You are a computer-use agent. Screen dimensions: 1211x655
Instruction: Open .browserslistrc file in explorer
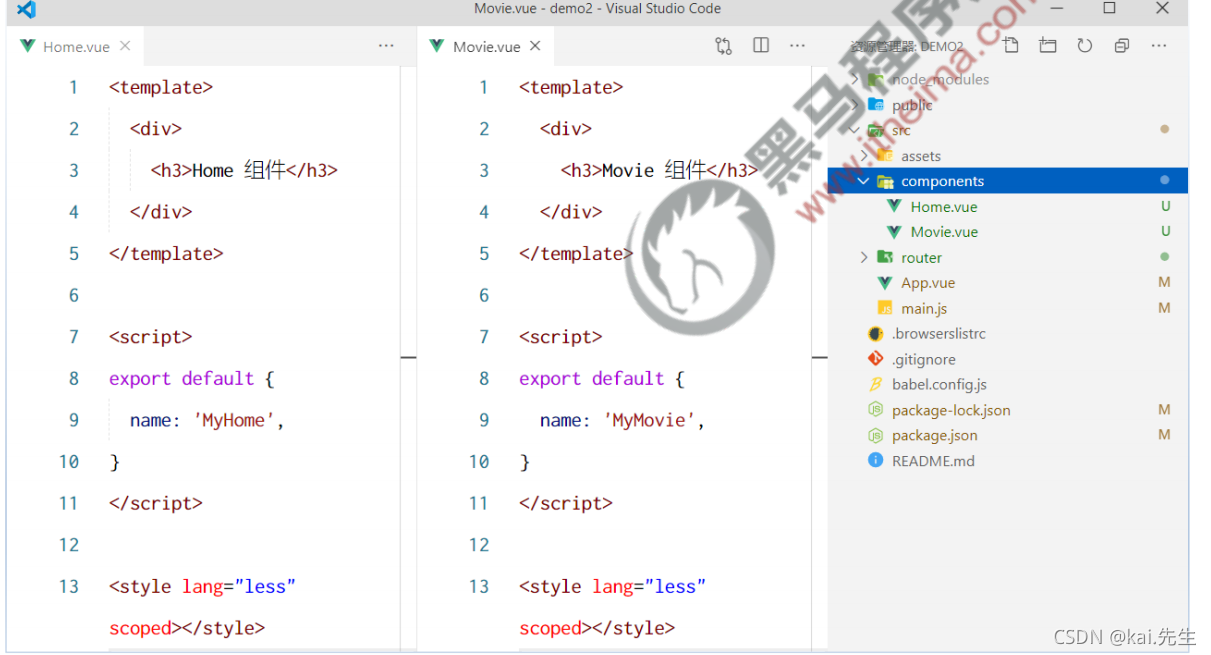[x=938, y=334]
